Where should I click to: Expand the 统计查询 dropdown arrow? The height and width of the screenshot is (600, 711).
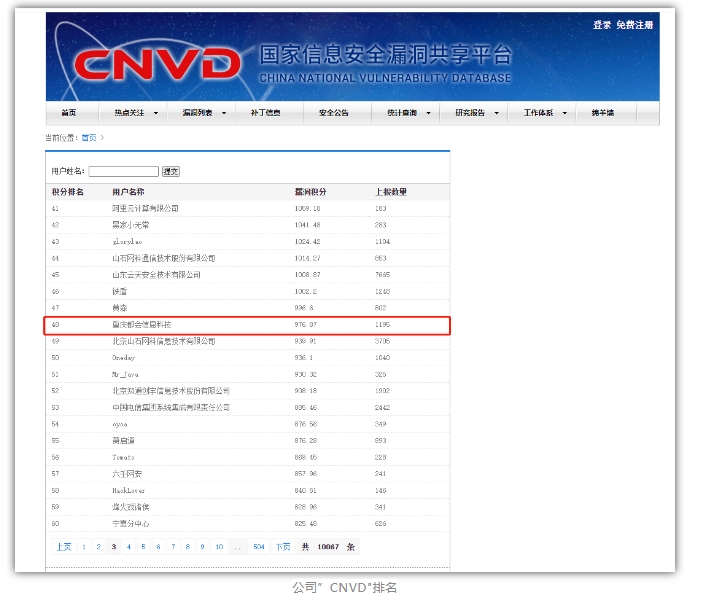pyautogui.click(x=429, y=113)
